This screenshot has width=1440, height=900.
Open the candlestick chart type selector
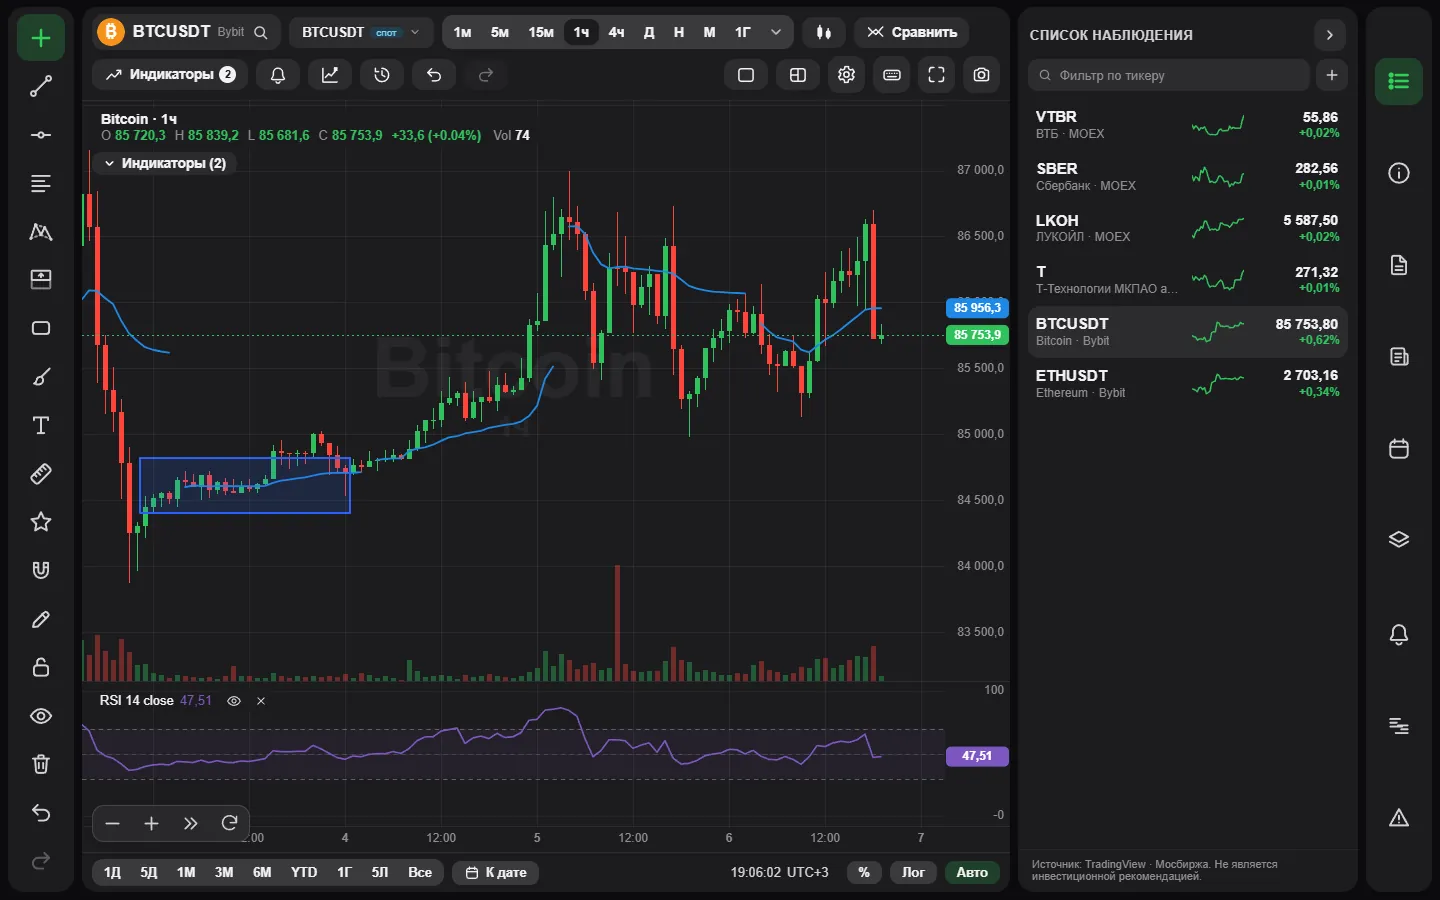824,32
